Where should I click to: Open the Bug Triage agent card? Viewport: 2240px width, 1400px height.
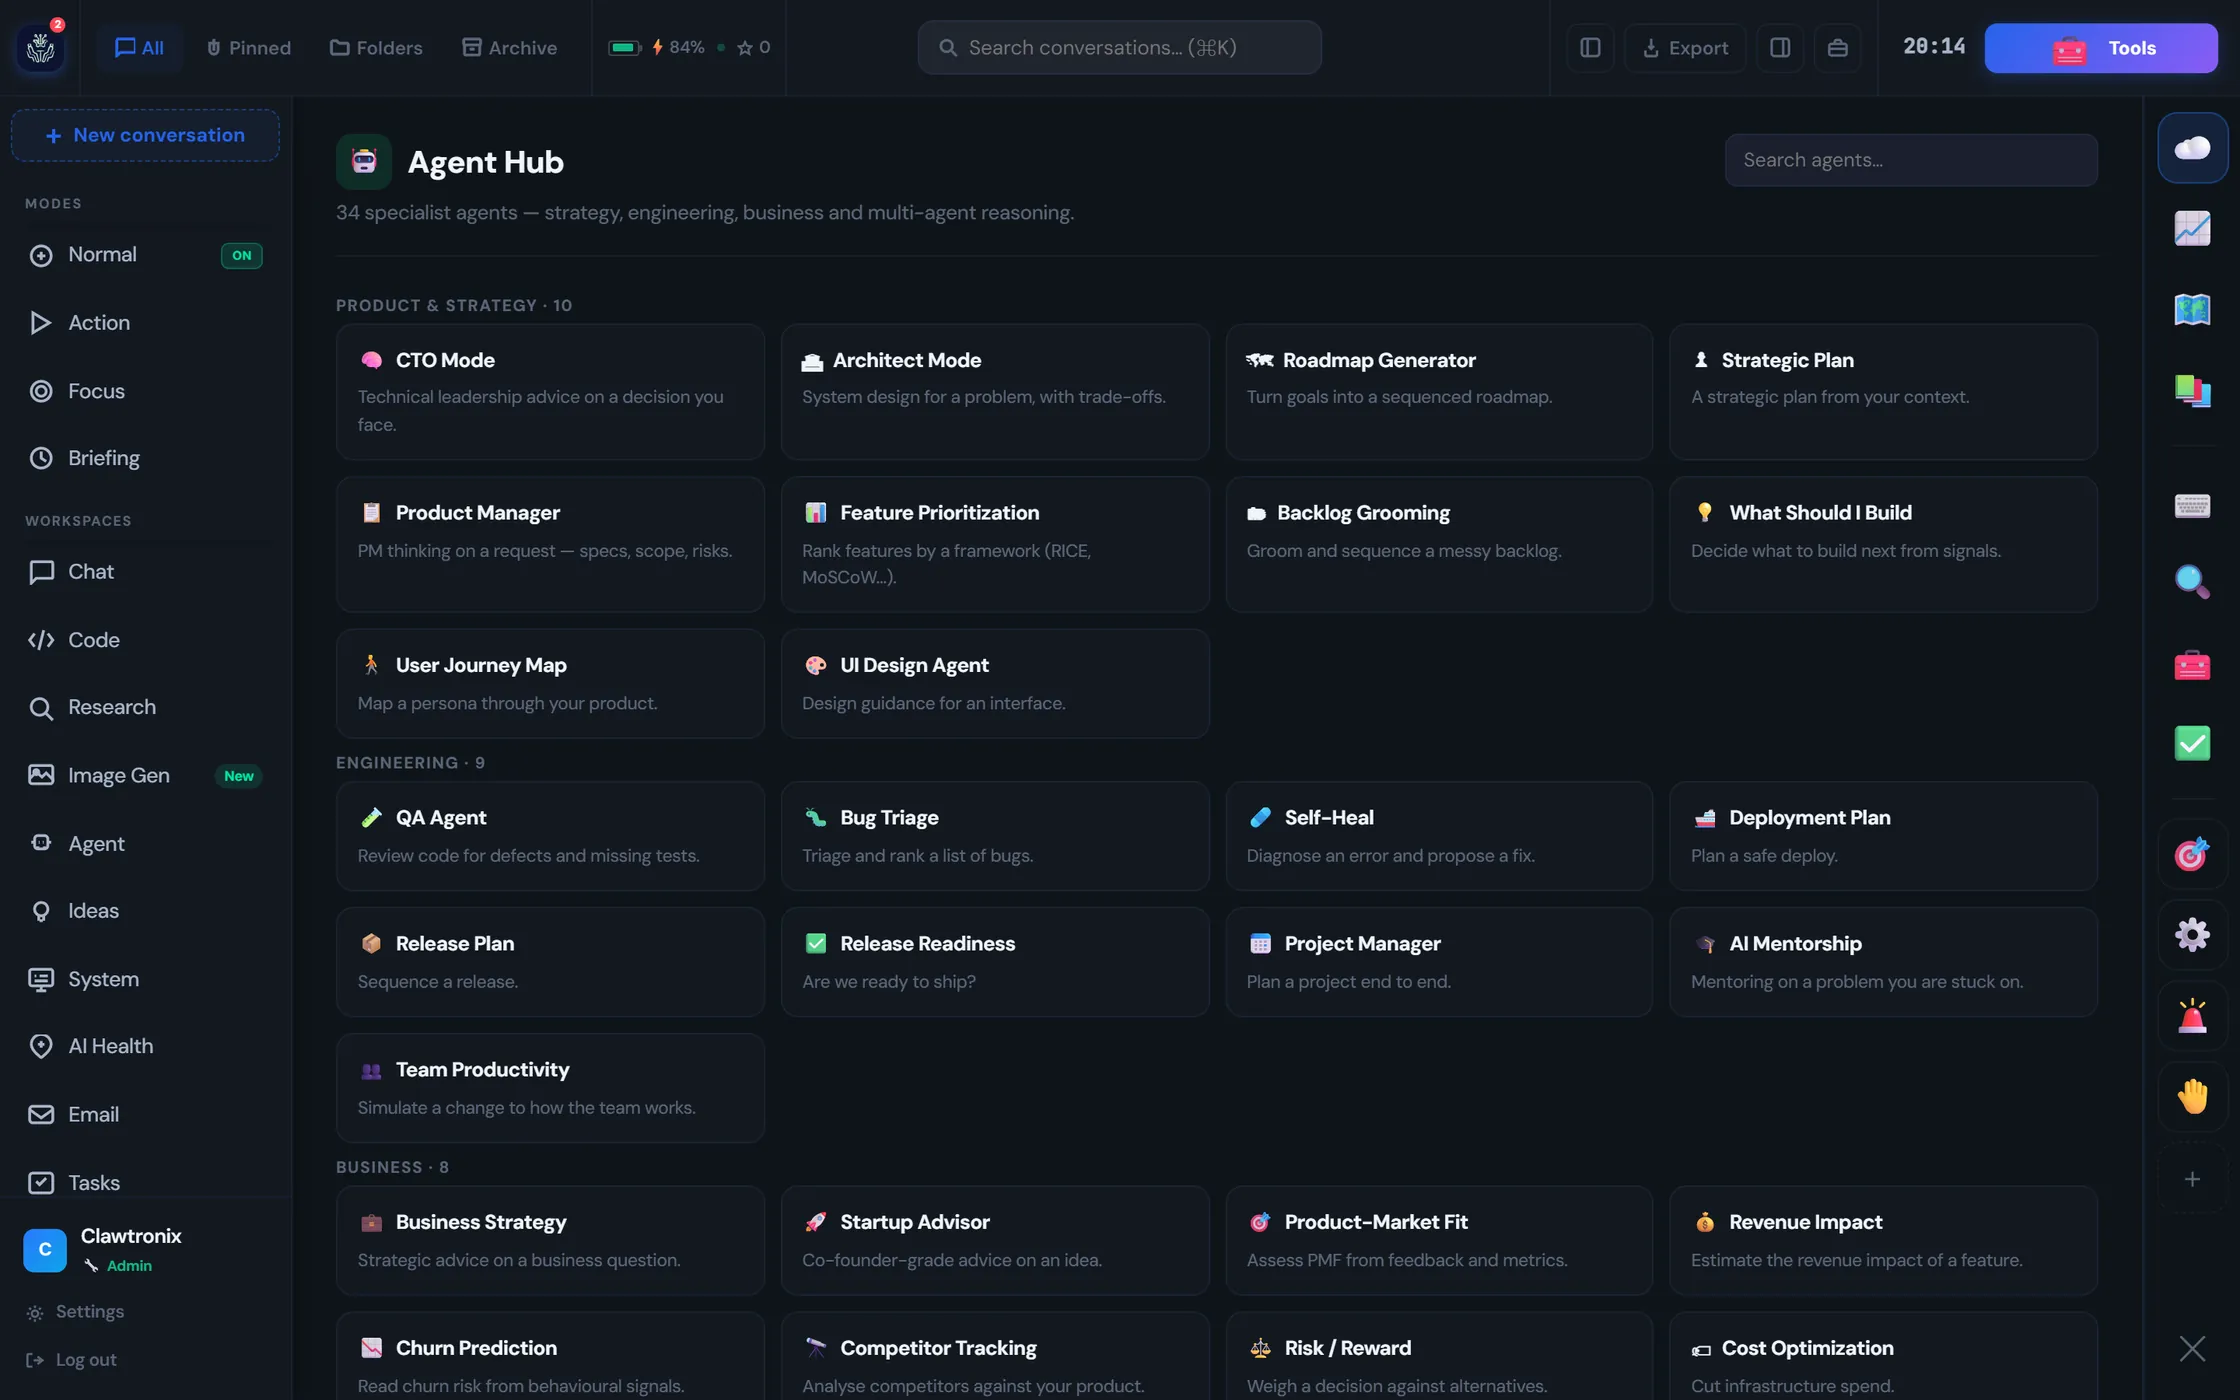(995, 836)
